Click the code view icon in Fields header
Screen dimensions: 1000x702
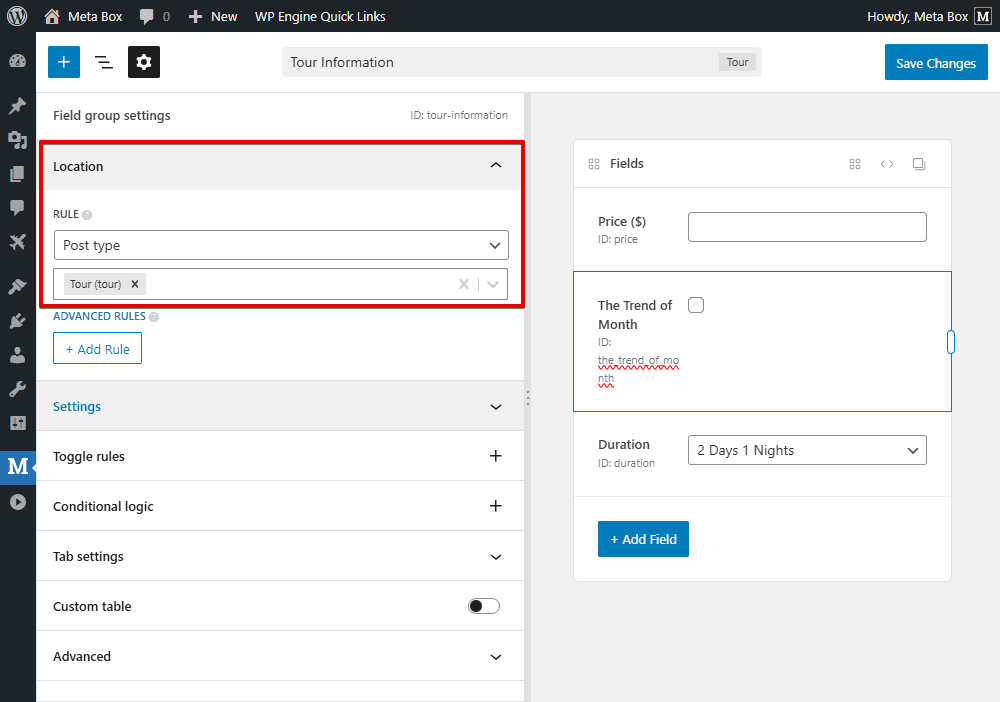tap(887, 164)
